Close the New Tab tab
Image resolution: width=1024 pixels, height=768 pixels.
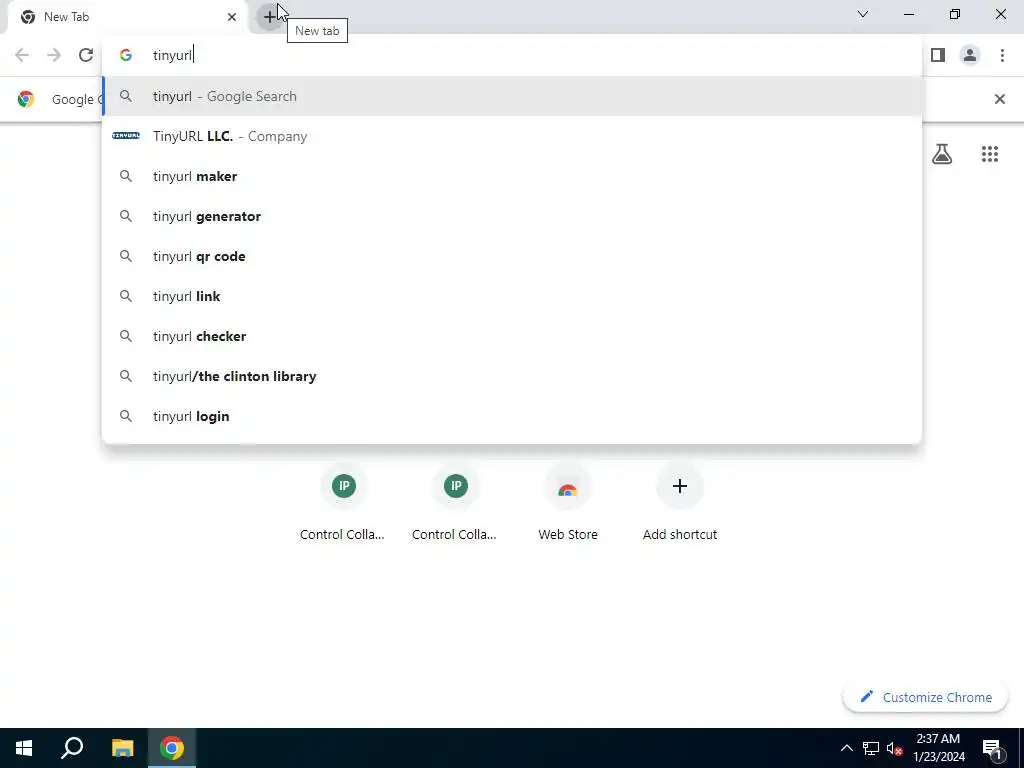[x=232, y=17]
